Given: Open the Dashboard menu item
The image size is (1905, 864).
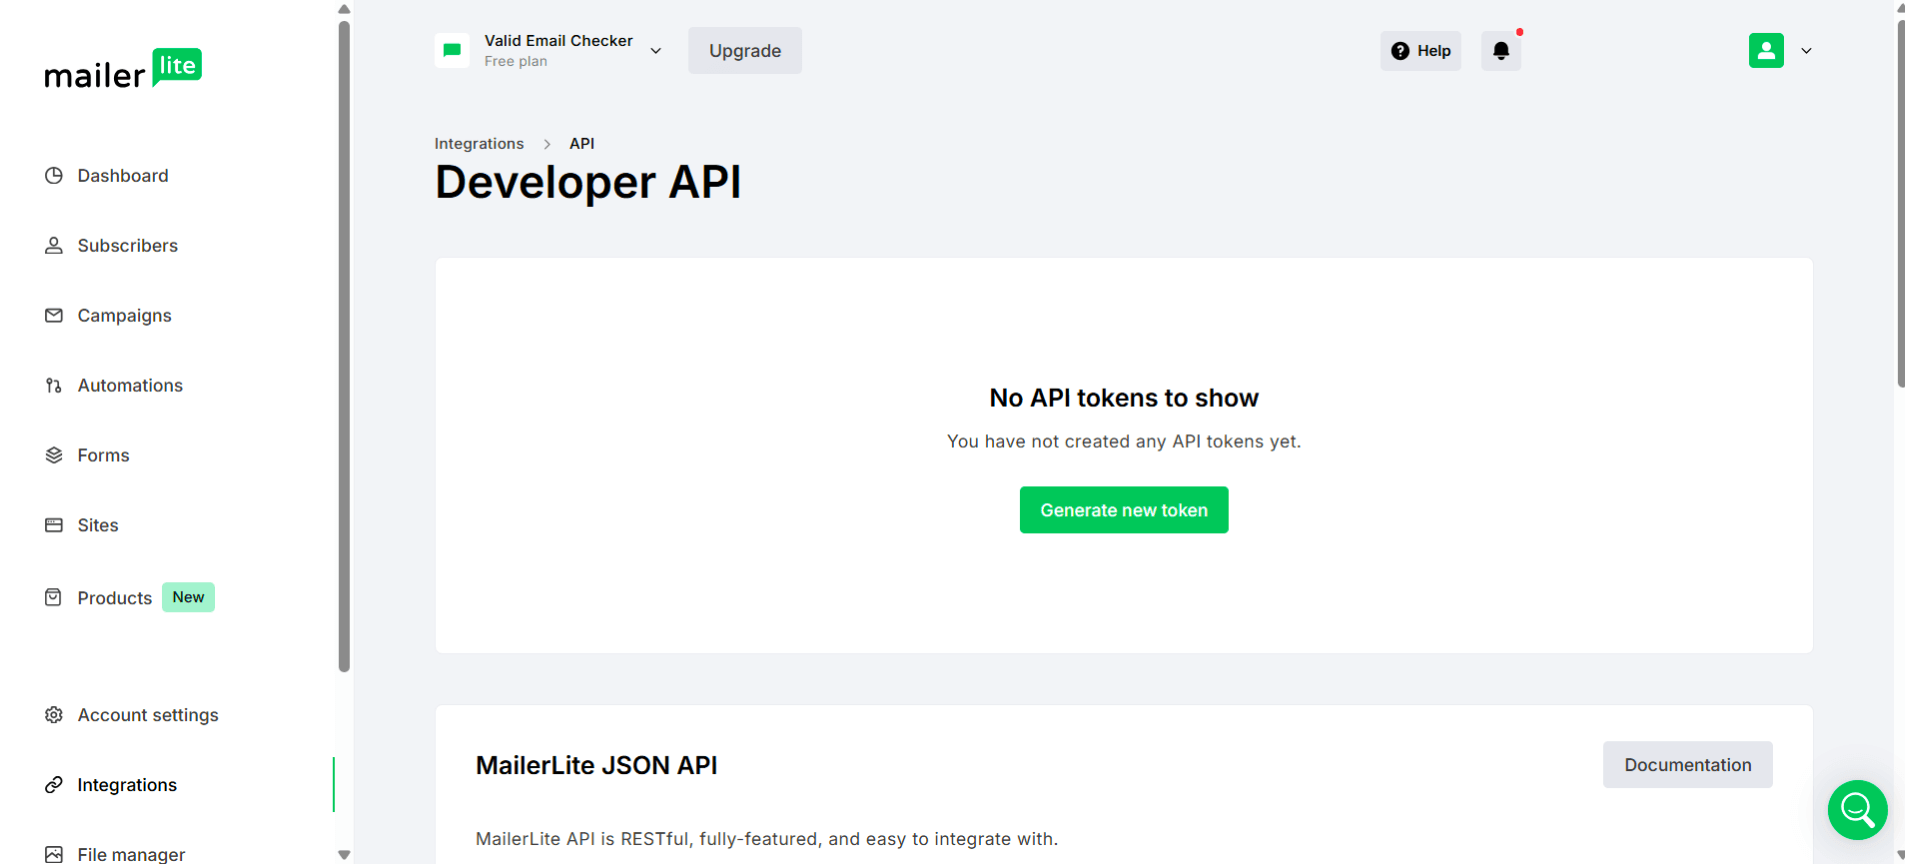Looking at the screenshot, I should [123, 176].
